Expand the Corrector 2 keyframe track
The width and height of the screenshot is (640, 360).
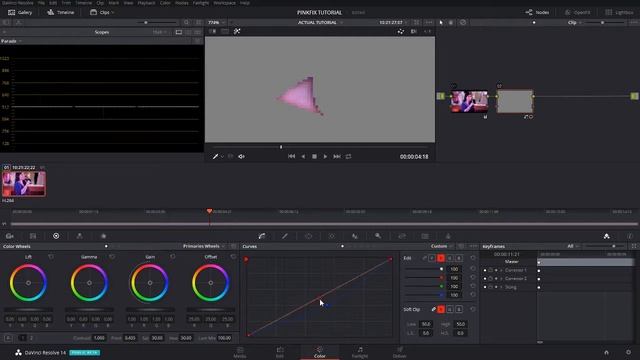point(501,279)
